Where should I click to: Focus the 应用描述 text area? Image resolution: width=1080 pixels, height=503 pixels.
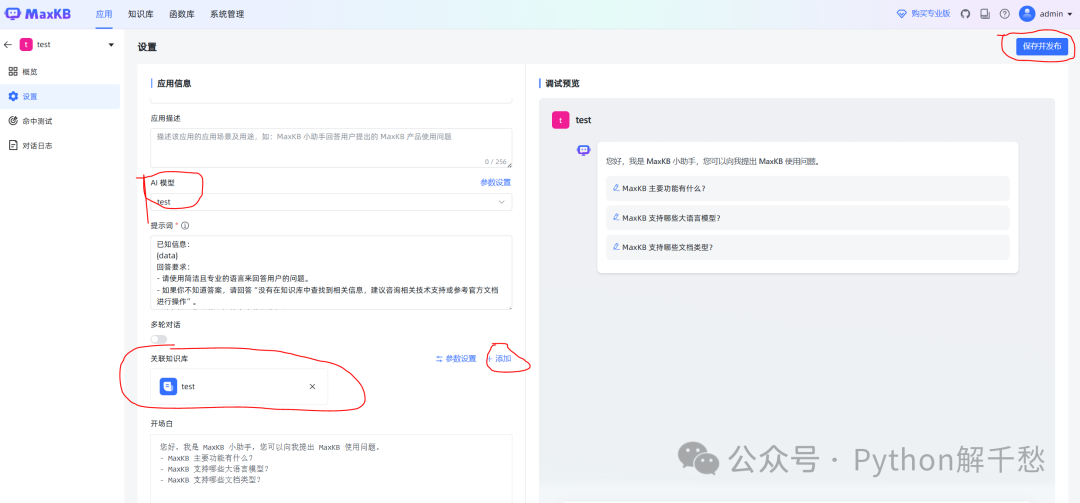(331, 147)
